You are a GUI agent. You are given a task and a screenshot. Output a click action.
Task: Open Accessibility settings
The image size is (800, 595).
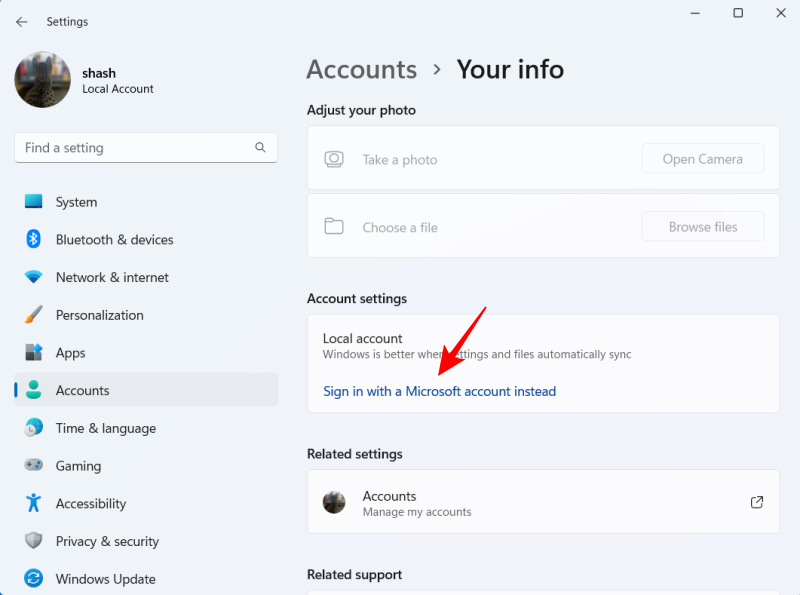point(90,503)
